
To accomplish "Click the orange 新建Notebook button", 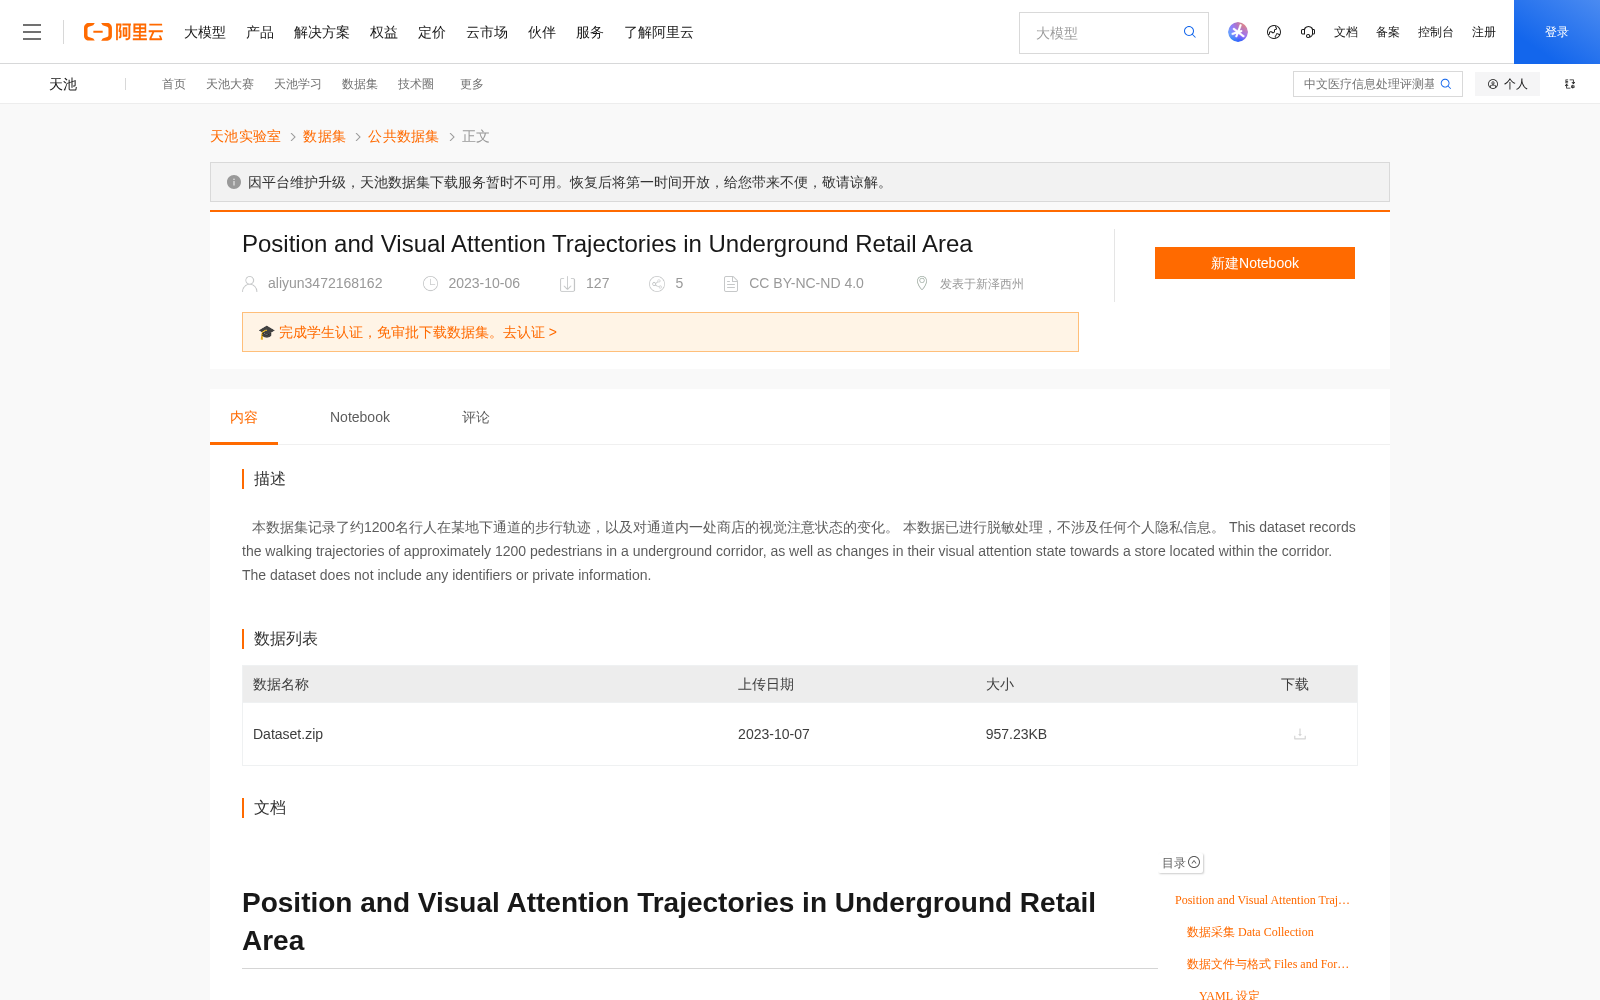I will pyautogui.click(x=1255, y=263).
